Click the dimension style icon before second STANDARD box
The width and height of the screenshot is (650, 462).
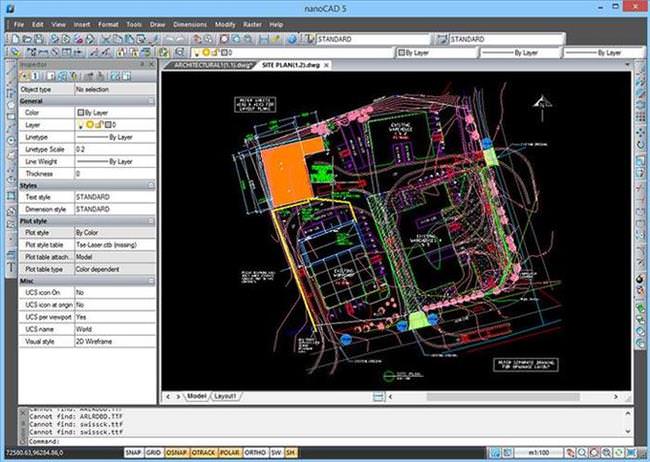442,39
